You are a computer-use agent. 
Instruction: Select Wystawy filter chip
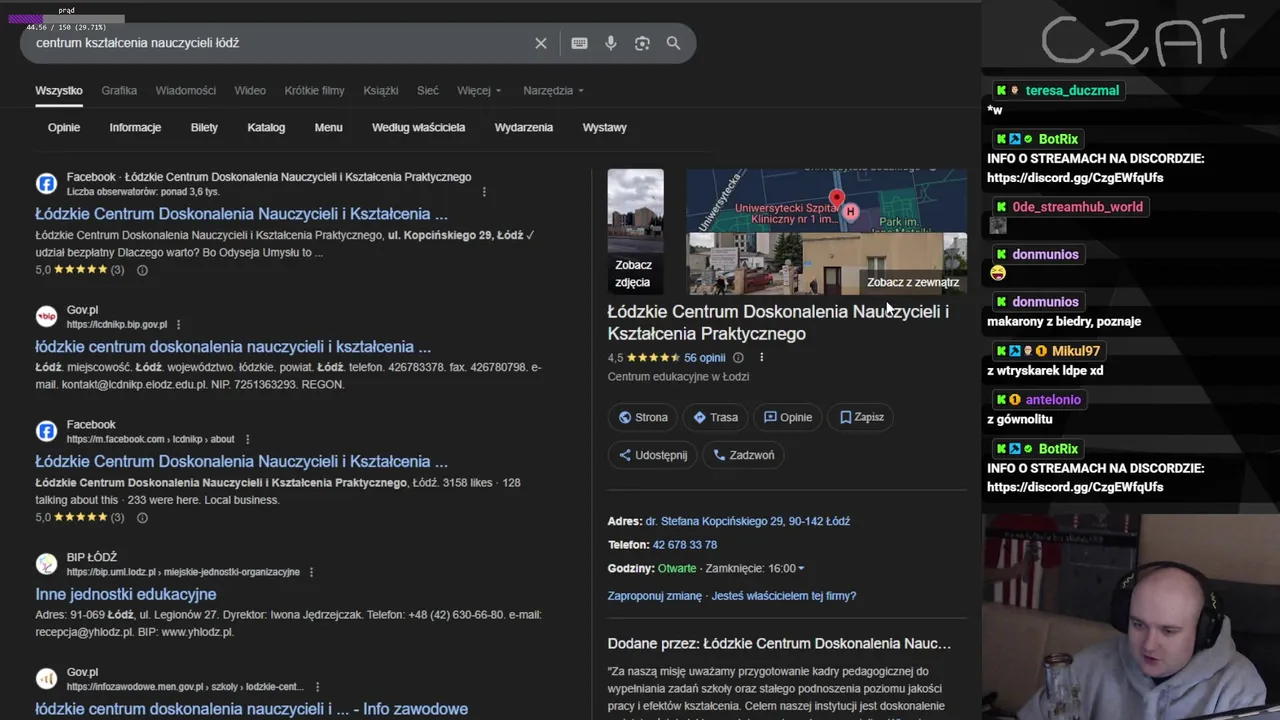(605, 127)
